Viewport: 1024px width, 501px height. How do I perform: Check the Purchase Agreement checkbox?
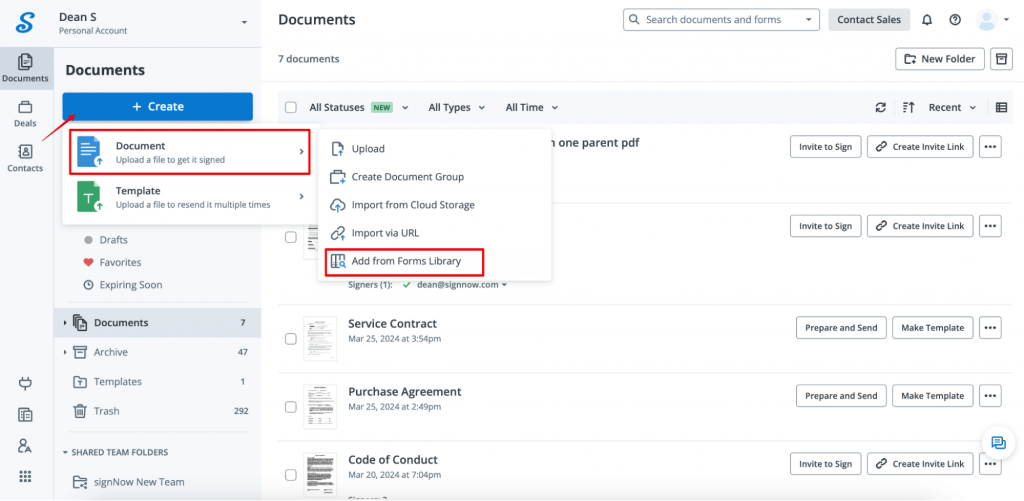click(291, 407)
